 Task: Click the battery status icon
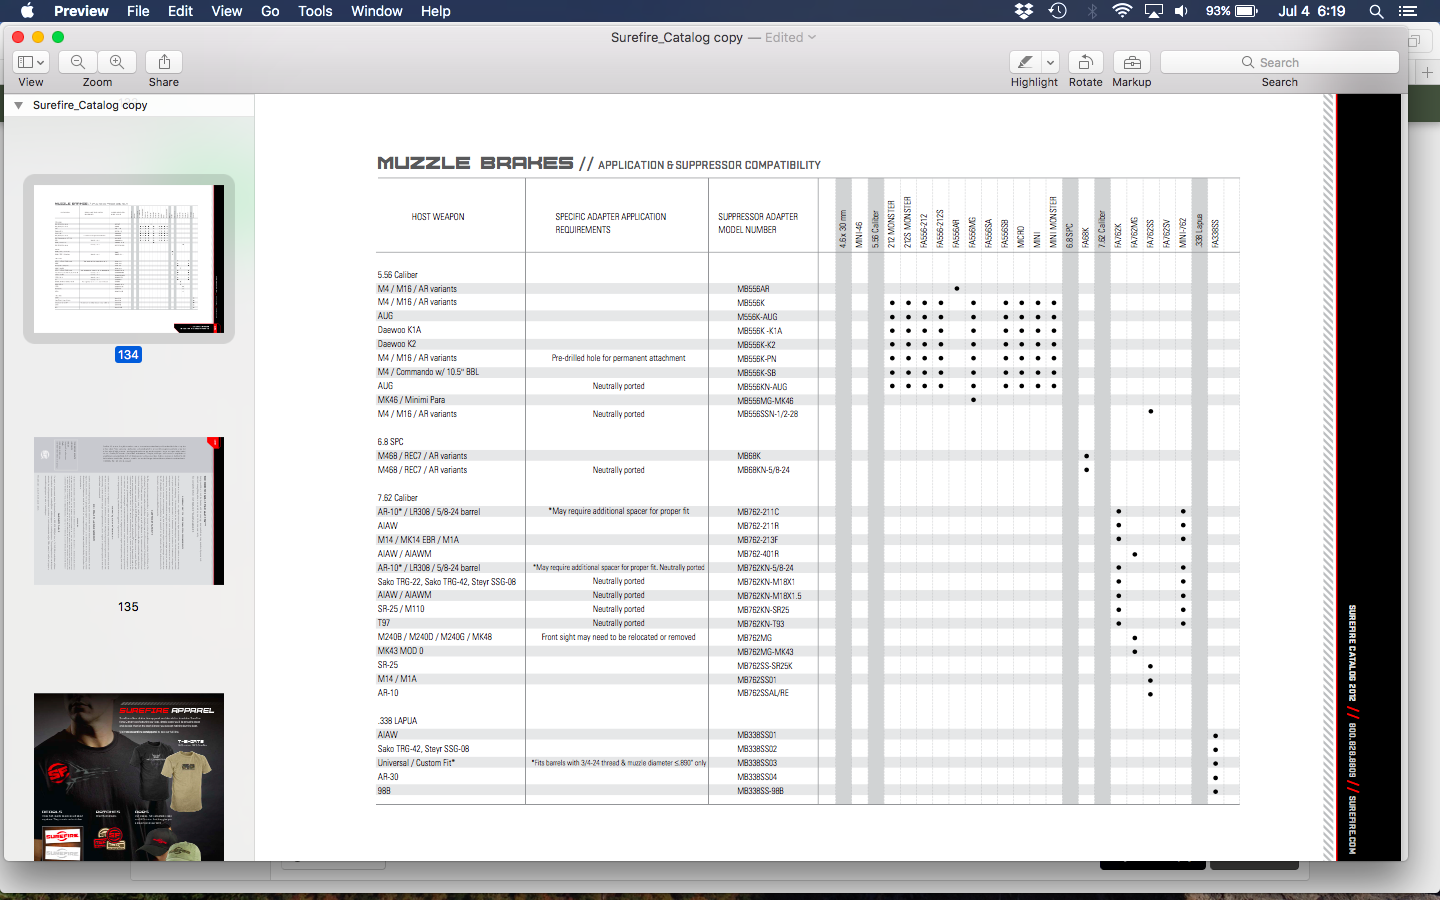coord(1246,11)
